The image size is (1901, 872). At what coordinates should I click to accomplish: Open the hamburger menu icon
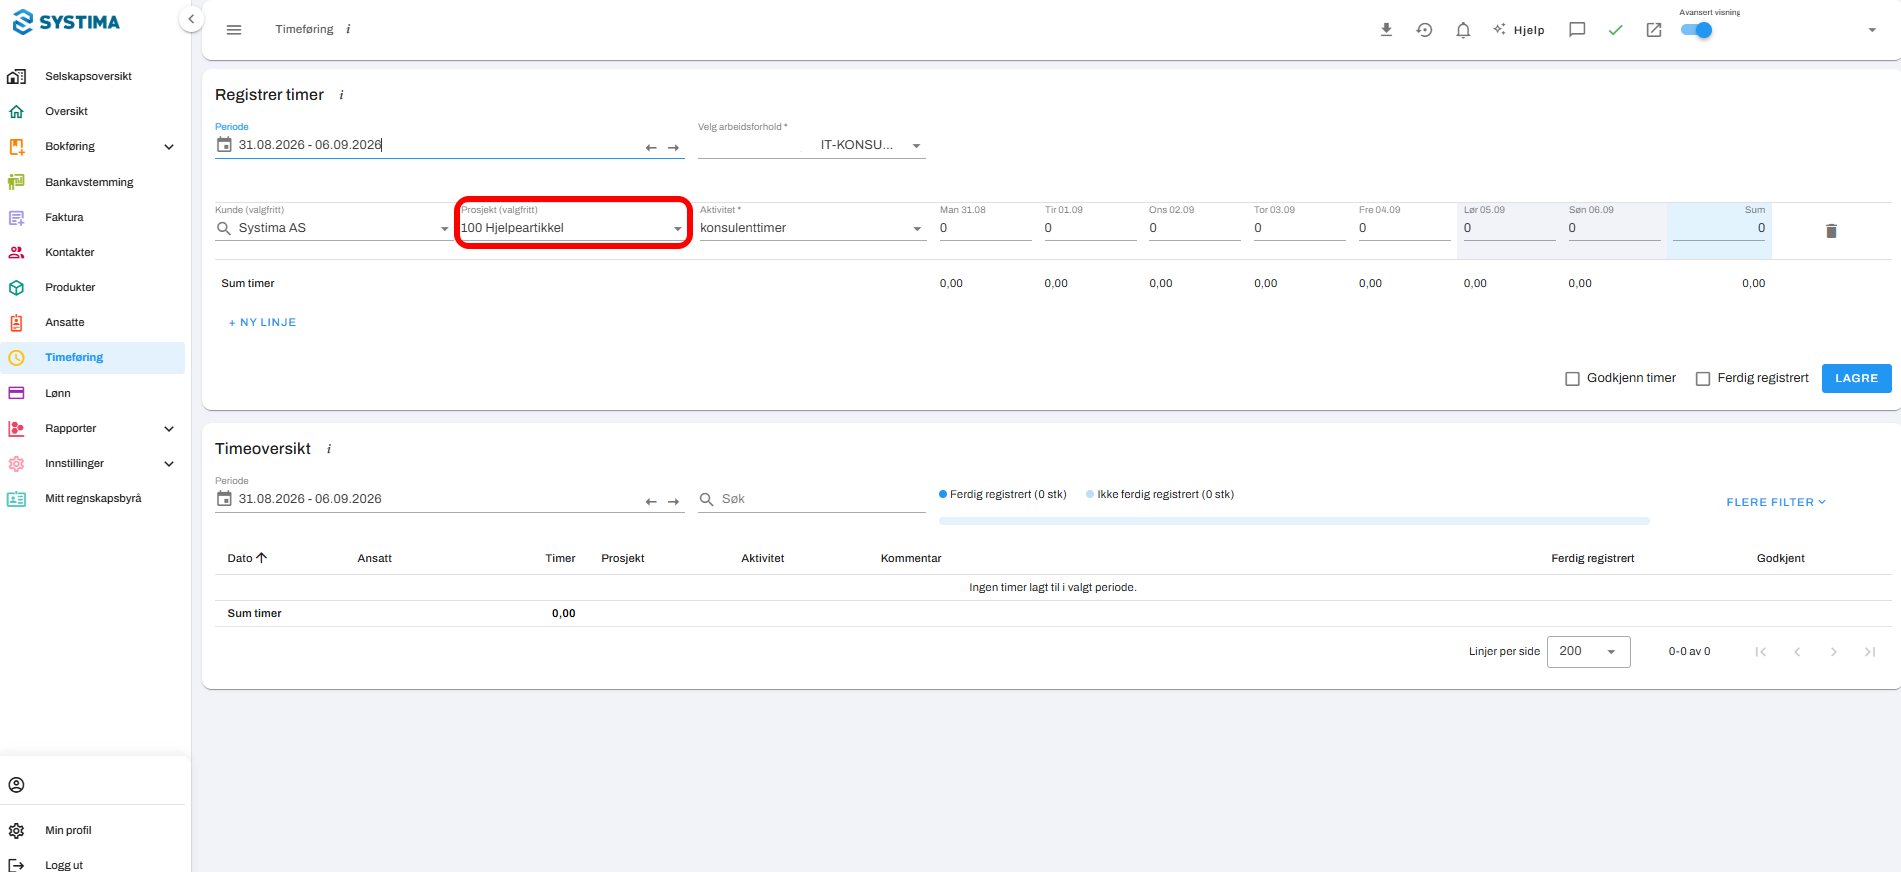234,30
